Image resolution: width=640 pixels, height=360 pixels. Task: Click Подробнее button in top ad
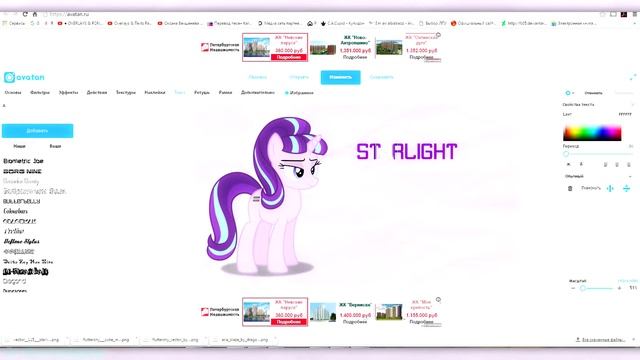tap(289, 58)
